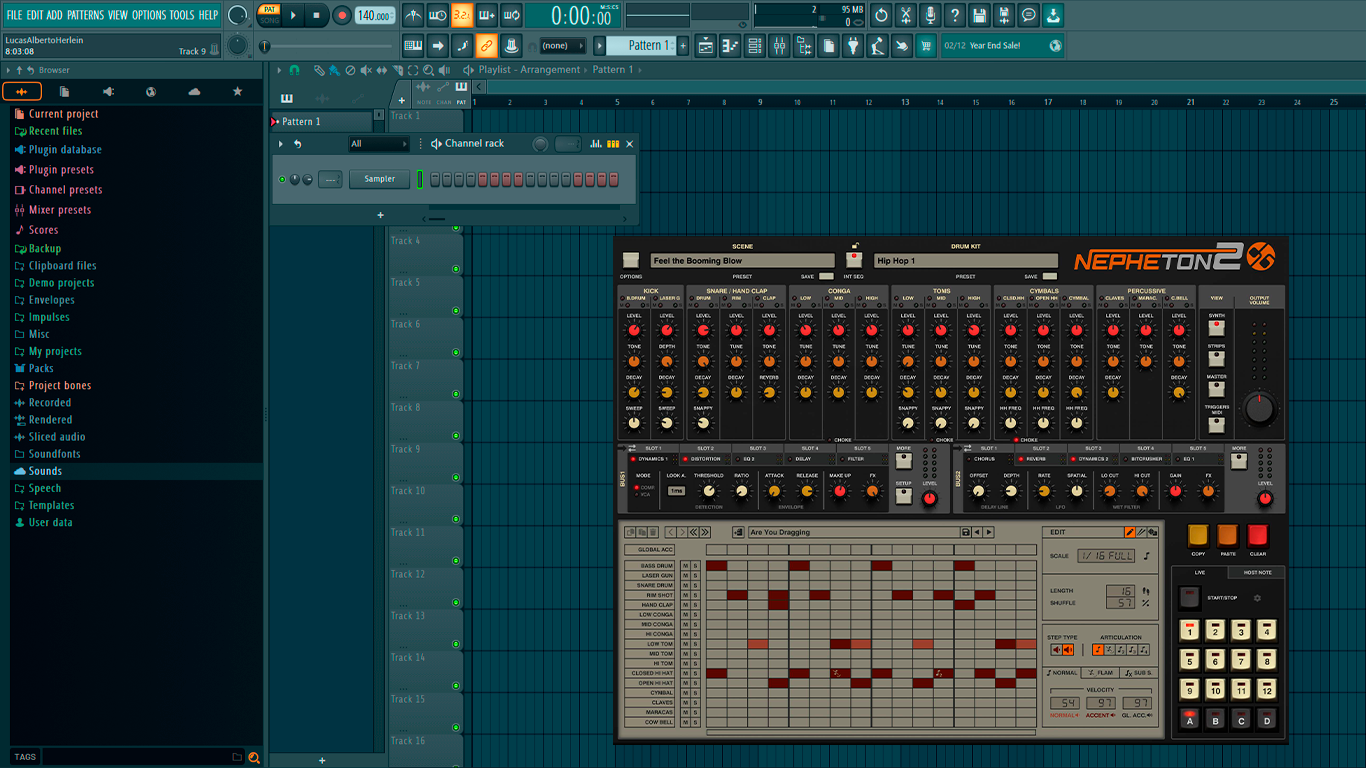Click the Nepheton OUTPUT VOLUME knob
Screen dimensions: 1366x768
click(x=1260, y=408)
